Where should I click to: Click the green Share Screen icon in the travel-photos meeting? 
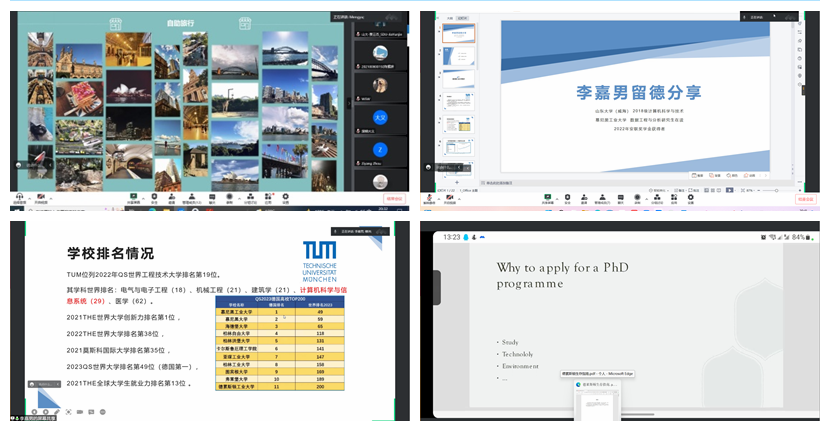[x=134, y=197]
